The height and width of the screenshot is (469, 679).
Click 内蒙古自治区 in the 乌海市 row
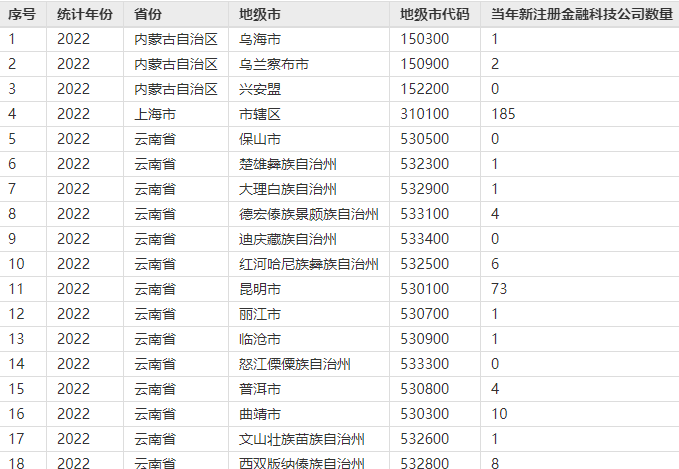click(176, 39)
